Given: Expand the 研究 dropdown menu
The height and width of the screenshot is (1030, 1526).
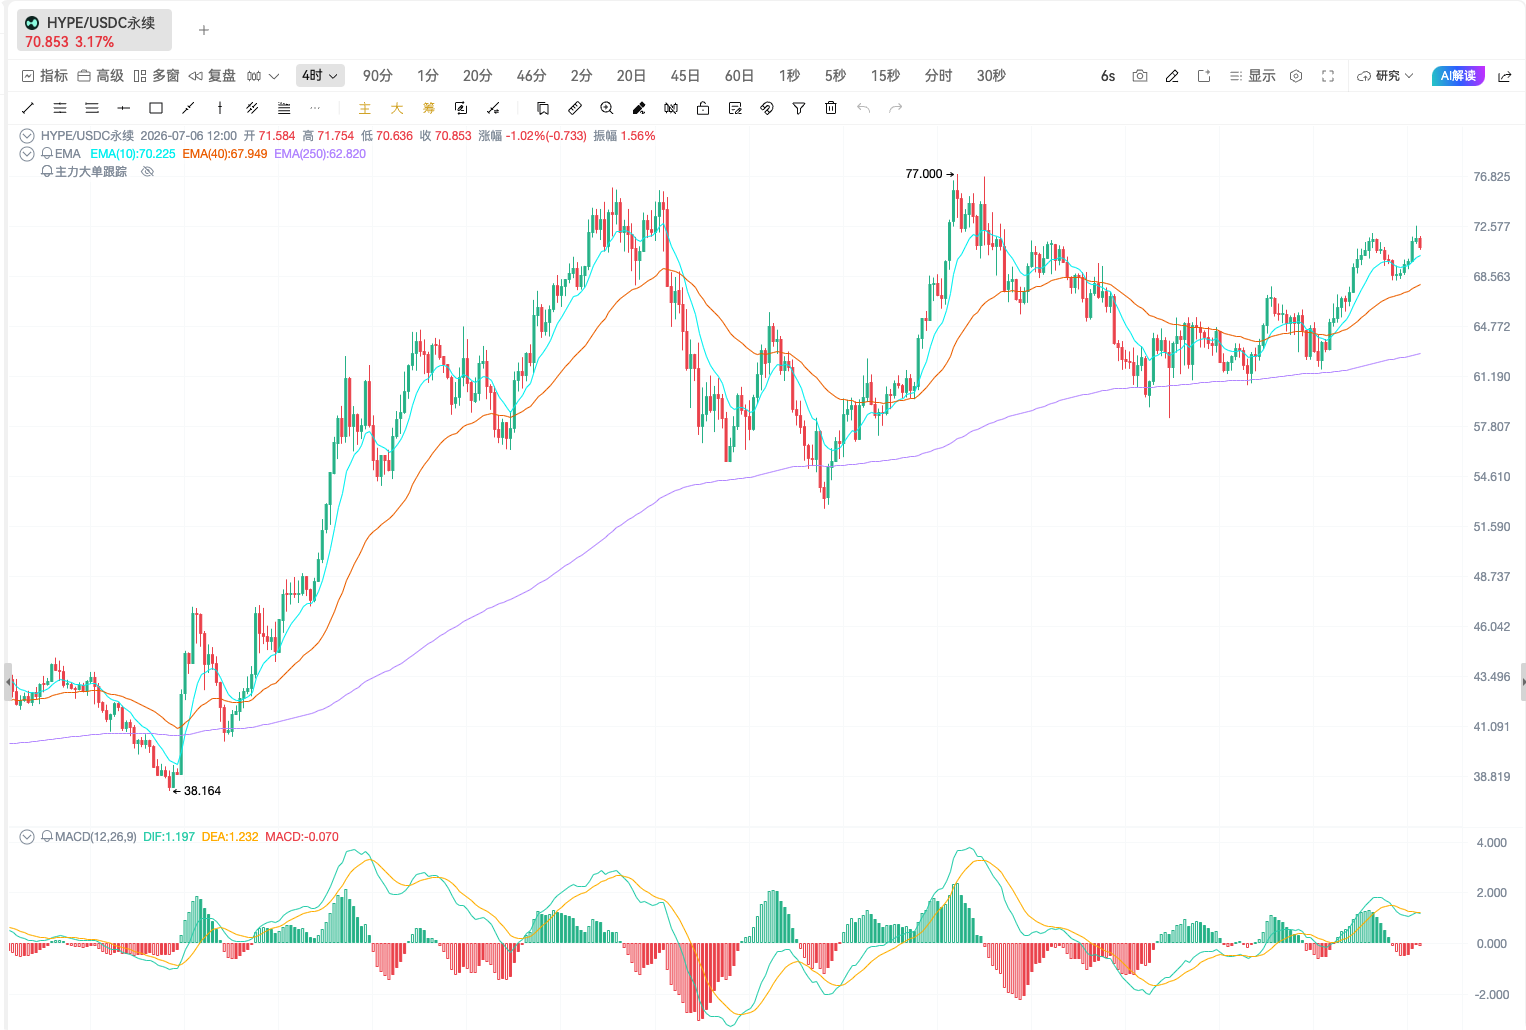Looking at the screenshot, I should 1385,76.
